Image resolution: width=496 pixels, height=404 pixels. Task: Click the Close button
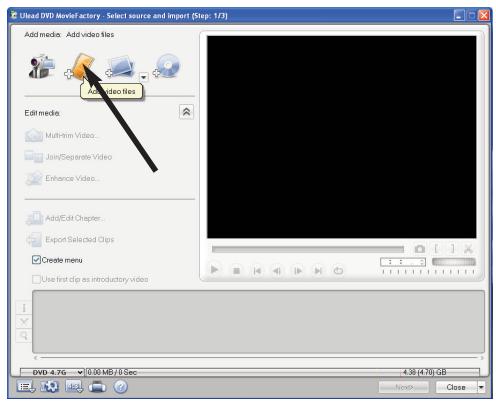pos(456,387)
